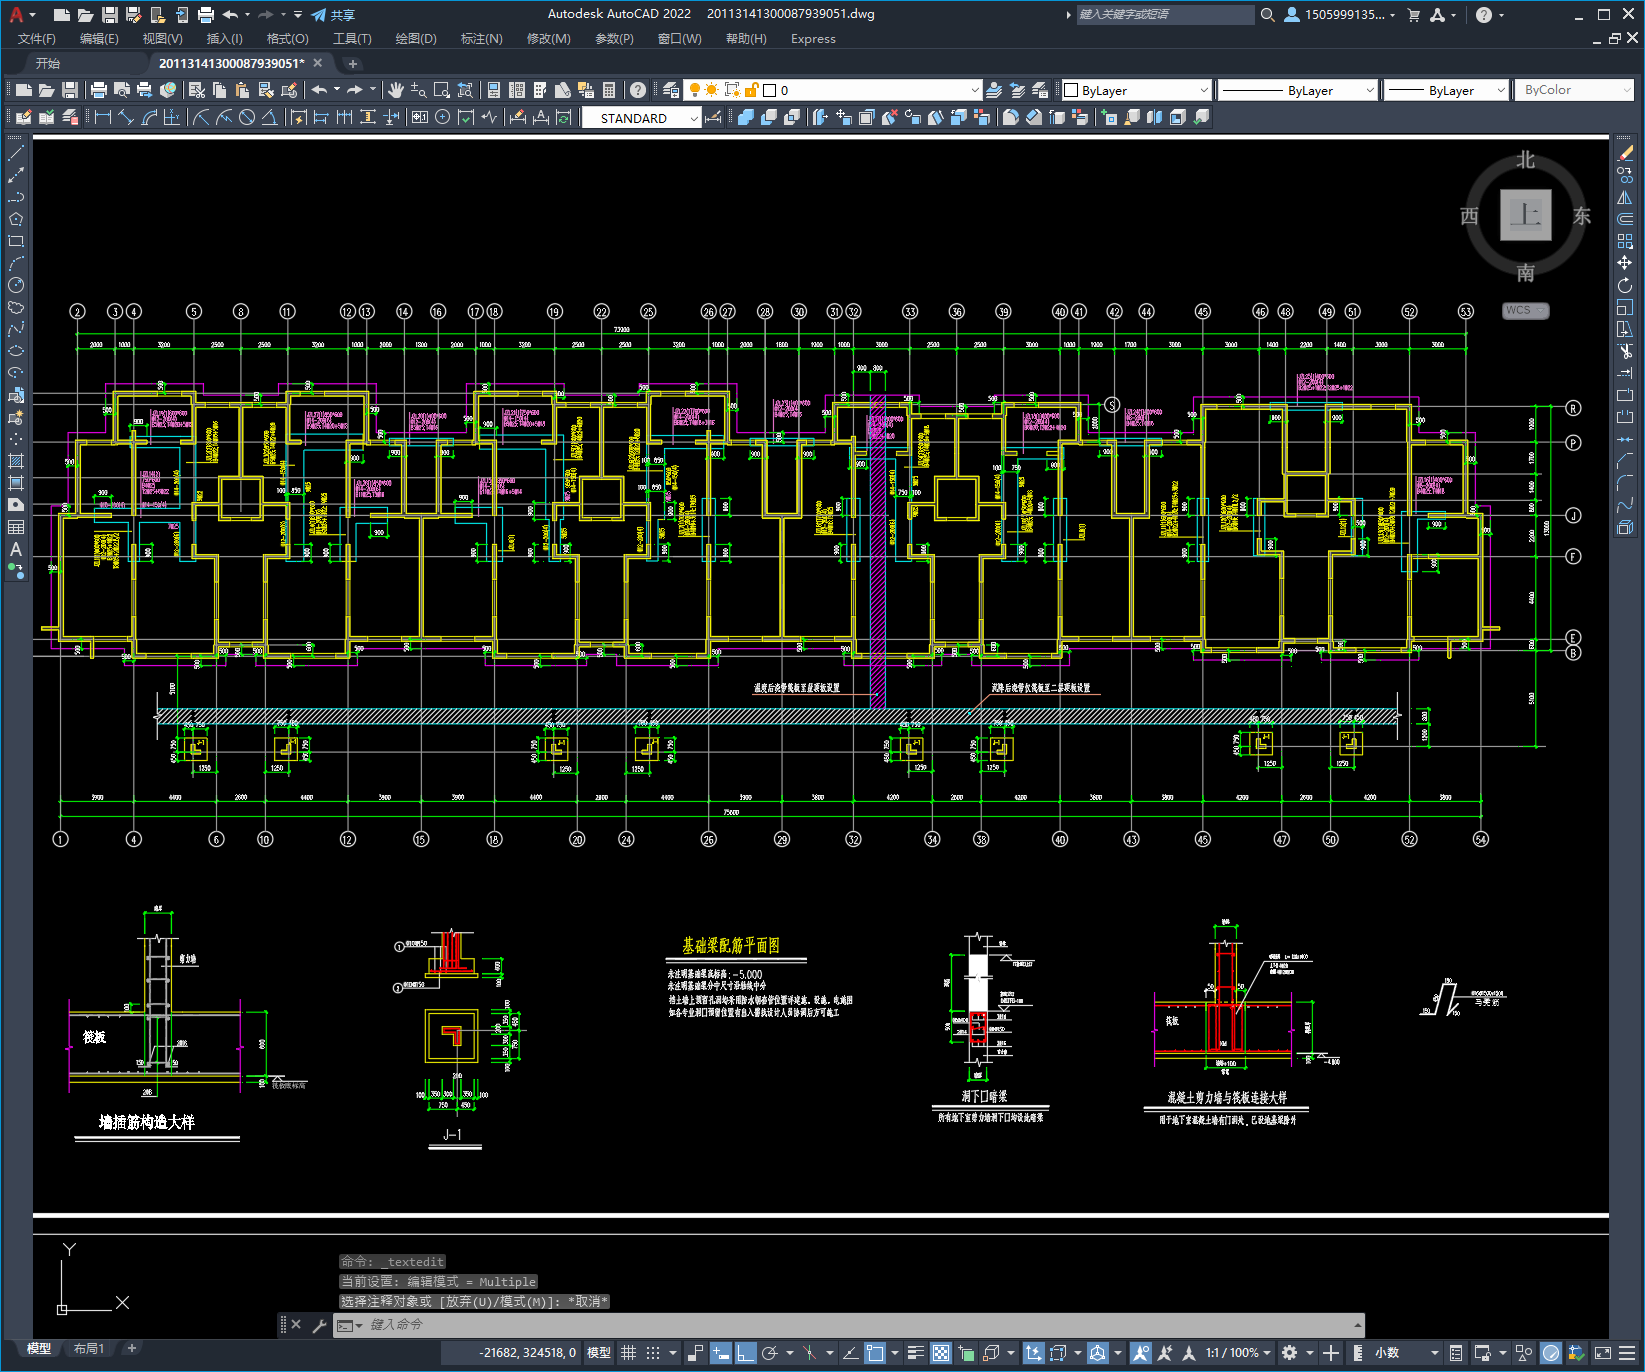Image resolution: width=1645 pixels, height=1372 pixels.
Task: Click the QuickCalc calculator icon
Action: [x=608, y=90]
